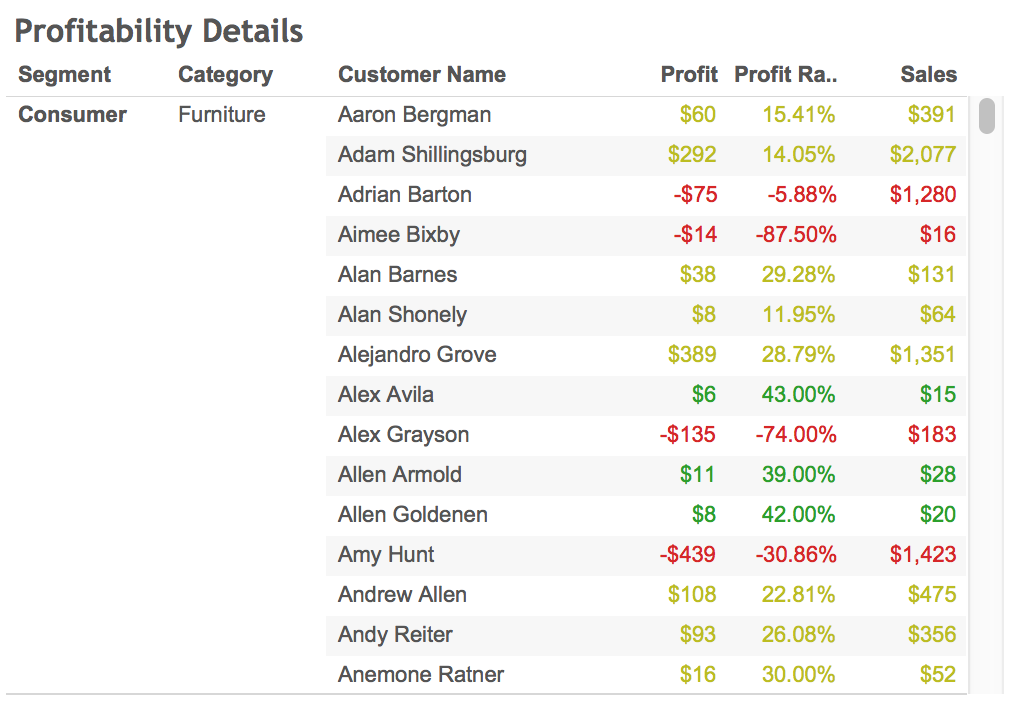
Task: Select the Profit Ratio column header
Action: (x=786, y=75)
